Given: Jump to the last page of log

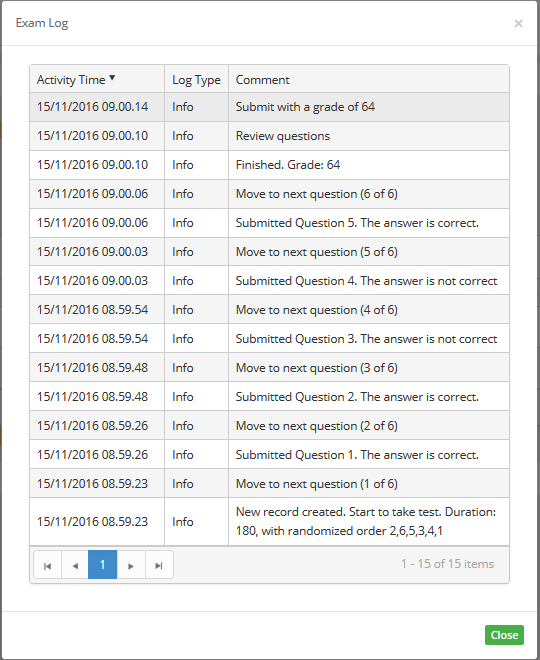Looking at the screenshot, I should [x=159, y=565].
